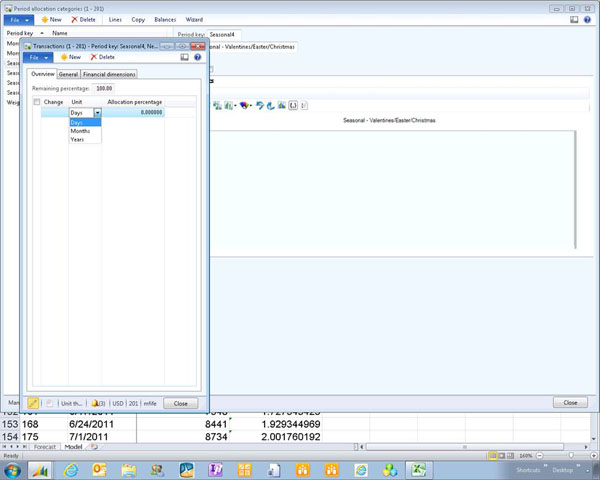This screenshot has height=480, width=600.
Task: Click the Windows Start button
Action: pos(14,469)
